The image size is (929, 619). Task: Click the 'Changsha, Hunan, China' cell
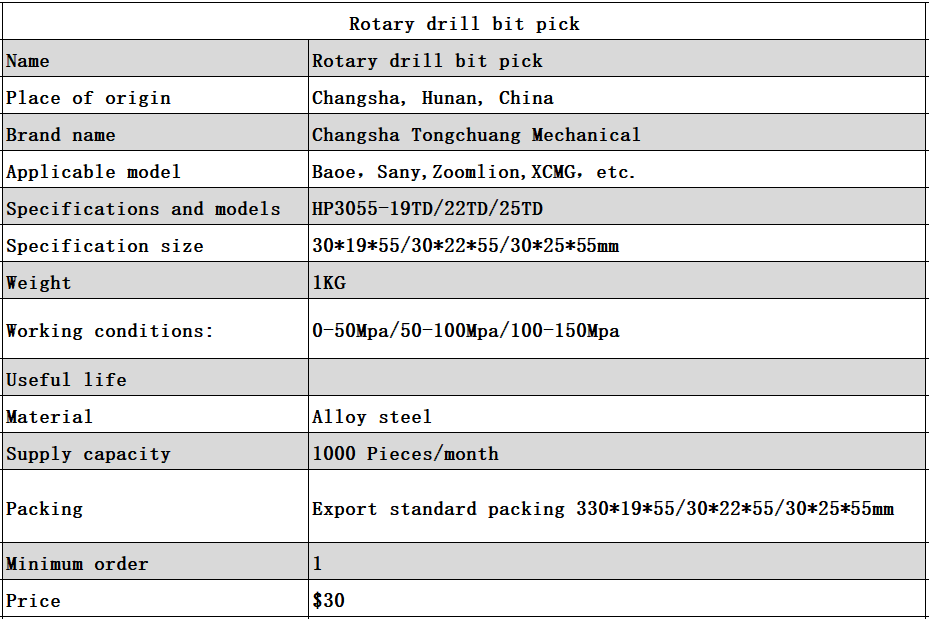[x=618, y=96]
